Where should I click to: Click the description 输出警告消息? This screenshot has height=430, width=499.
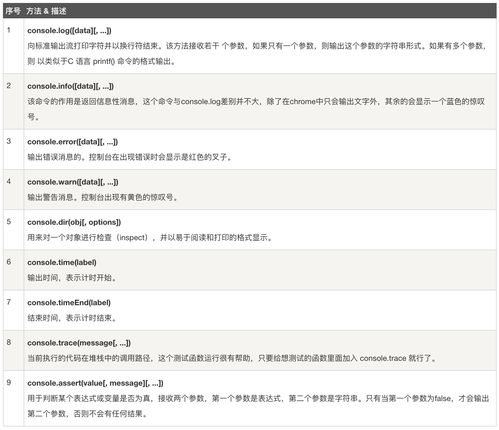point(103,198)
